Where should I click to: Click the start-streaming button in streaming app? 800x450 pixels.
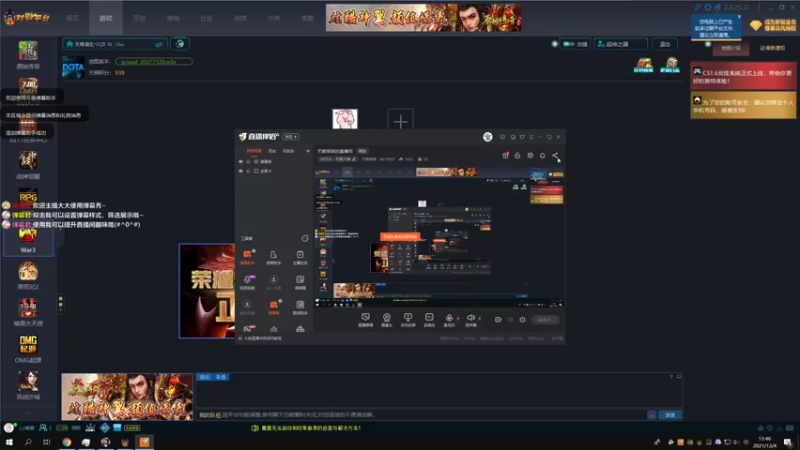pyautogui.click(x=545, y=320)
